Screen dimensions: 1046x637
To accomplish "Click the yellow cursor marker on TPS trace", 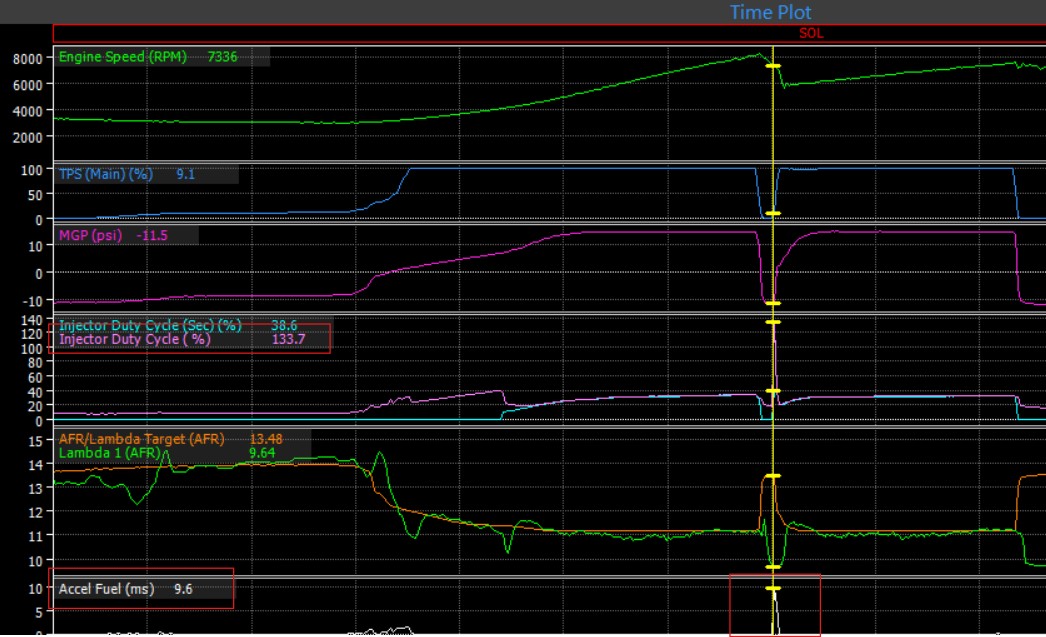I will point(772,213).
